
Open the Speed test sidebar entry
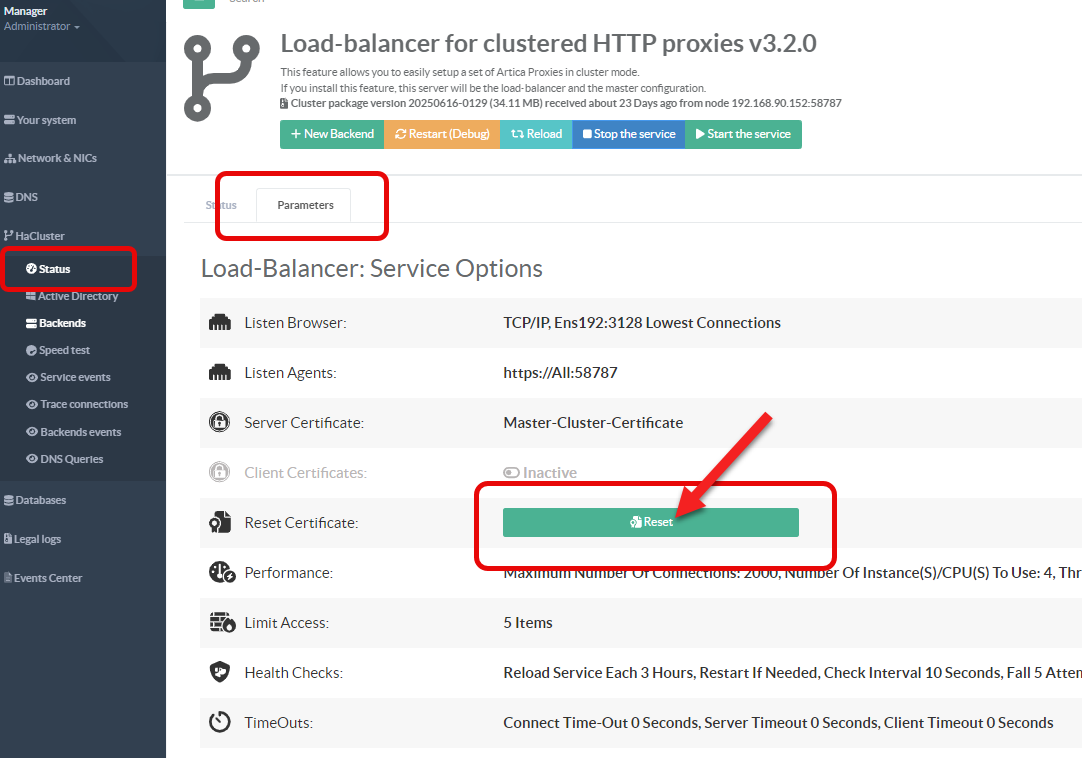[64, 350]
